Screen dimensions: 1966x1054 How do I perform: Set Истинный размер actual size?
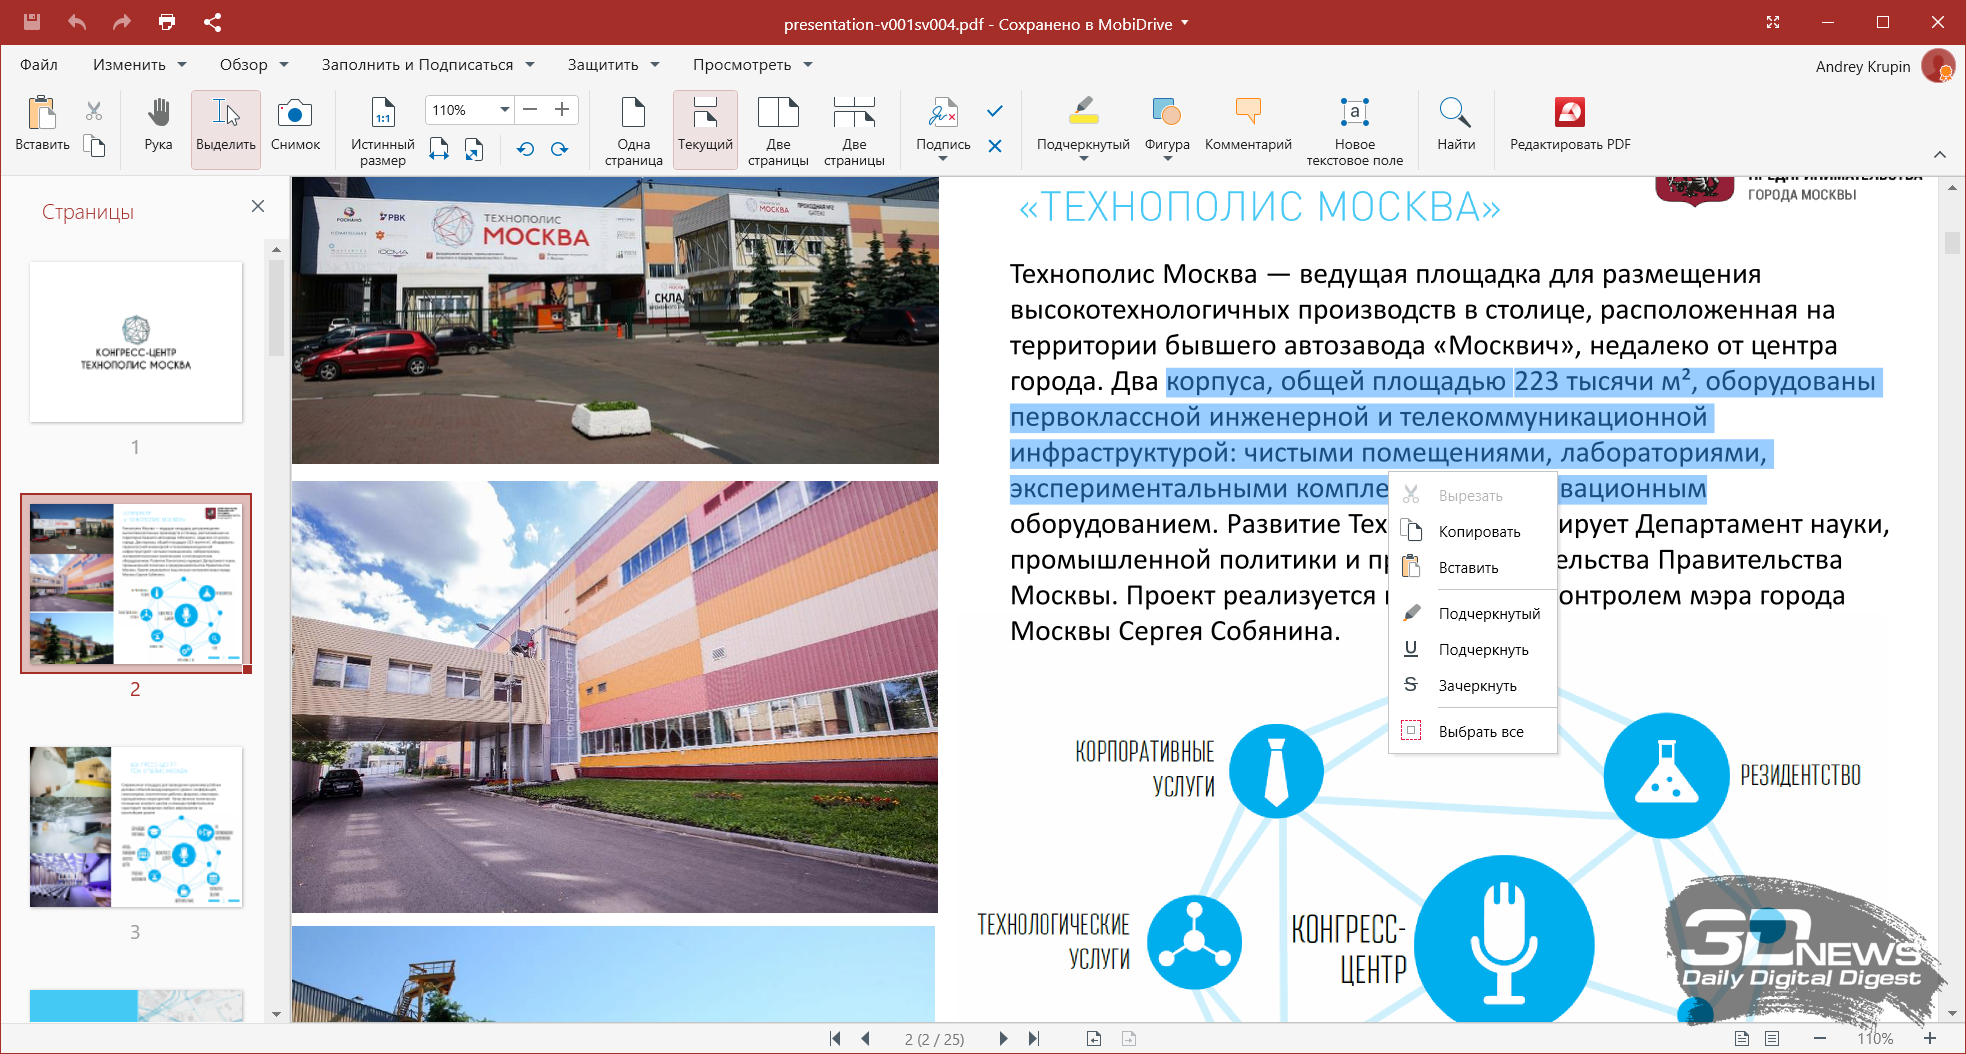click(x=383, y=131)
